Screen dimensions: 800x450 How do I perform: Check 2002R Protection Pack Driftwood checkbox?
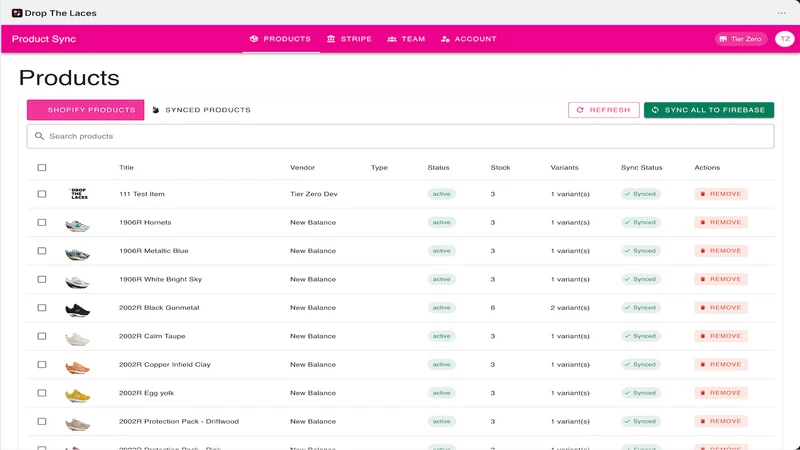pos(42,421)
